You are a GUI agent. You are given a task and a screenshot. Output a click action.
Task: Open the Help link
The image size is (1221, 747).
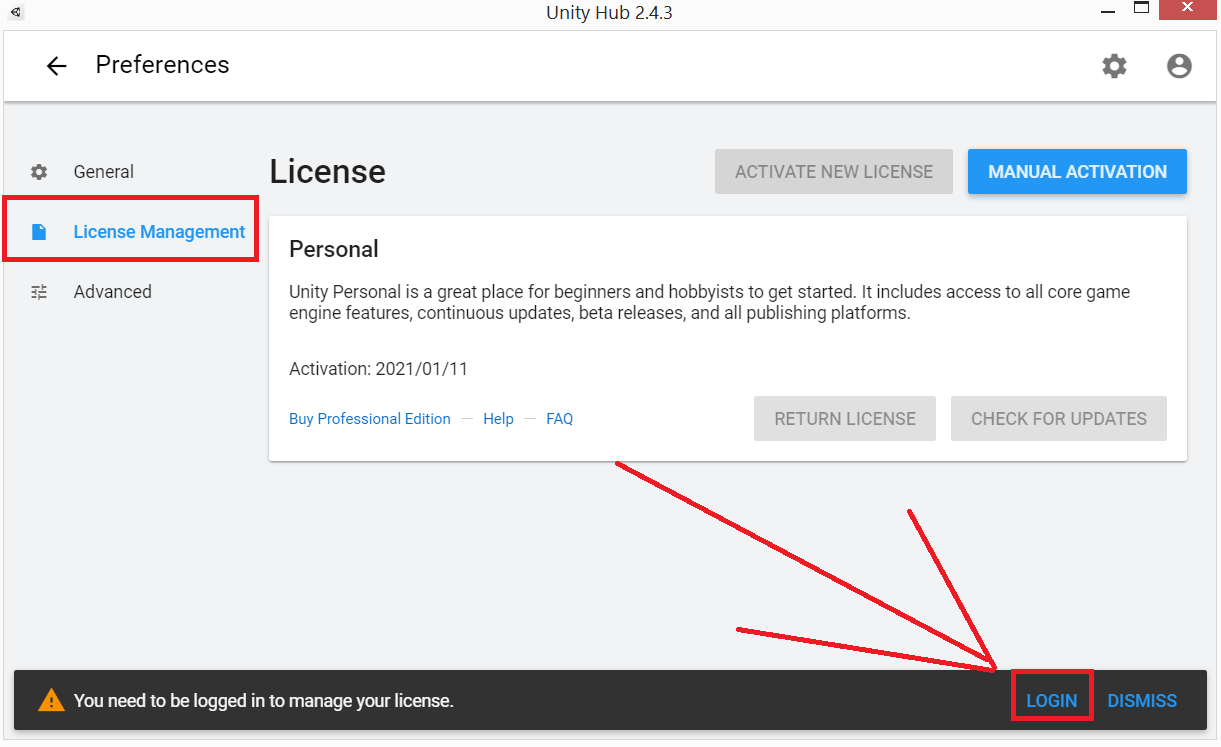click(x=498, y=419)
